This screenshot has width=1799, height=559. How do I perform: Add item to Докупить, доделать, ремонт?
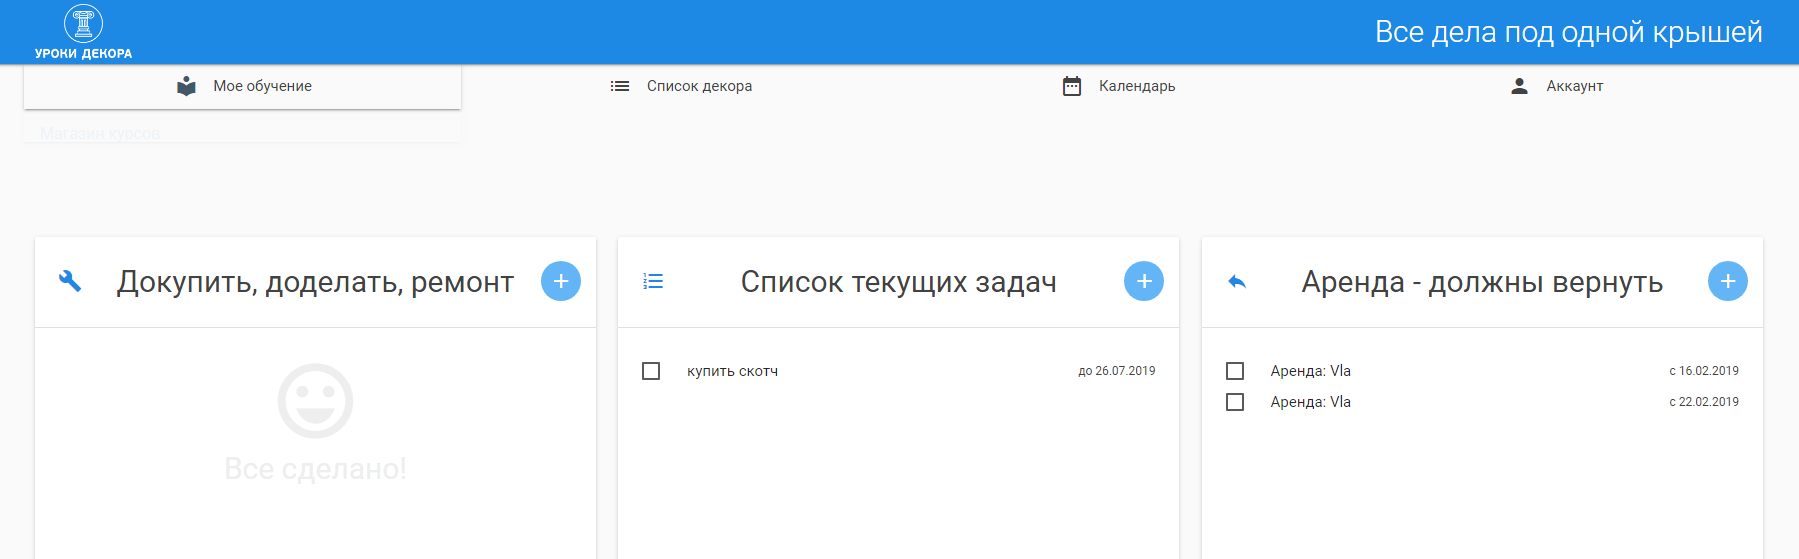[561, 282]
